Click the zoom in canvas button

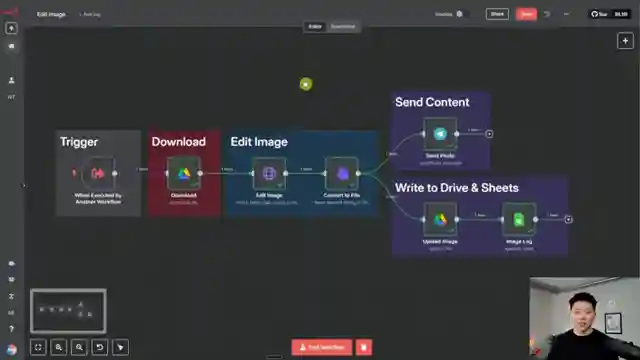click(59, 347)
